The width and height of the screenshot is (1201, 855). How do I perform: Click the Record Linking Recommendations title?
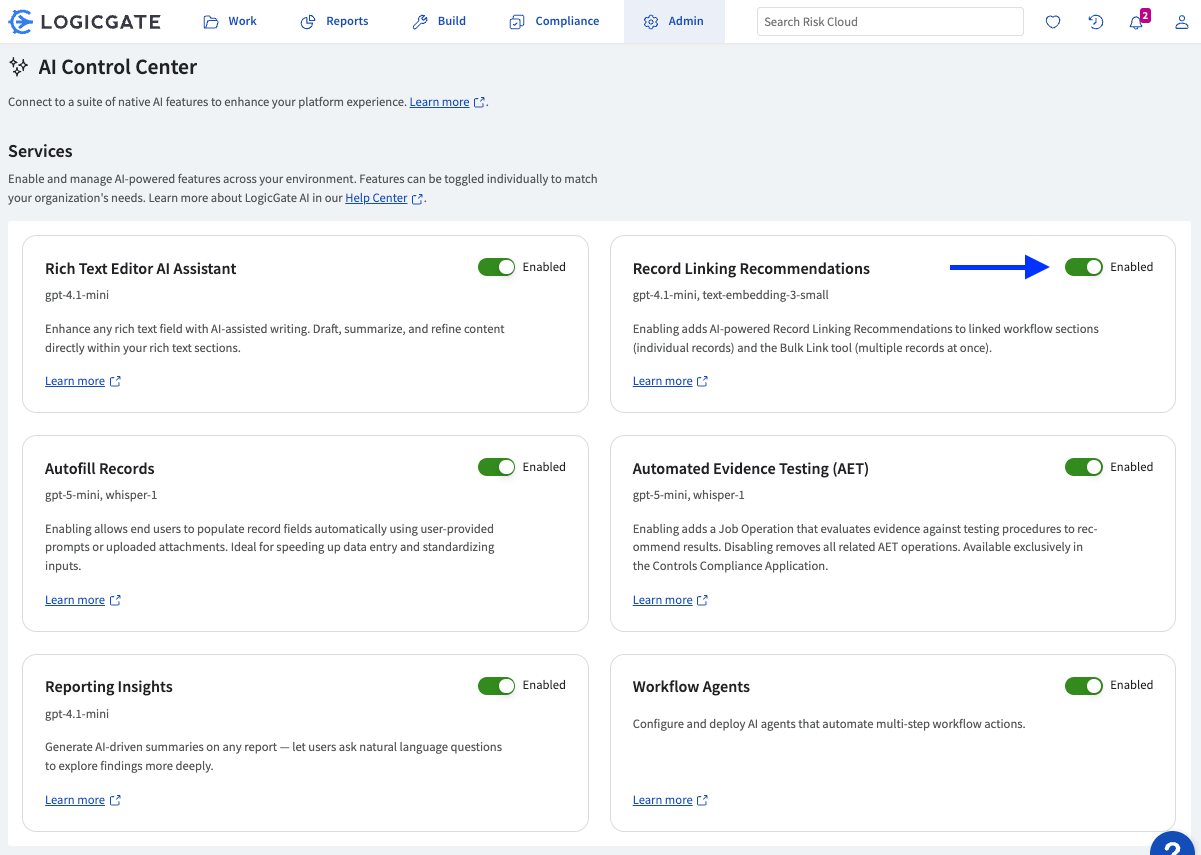coord(751,269)
